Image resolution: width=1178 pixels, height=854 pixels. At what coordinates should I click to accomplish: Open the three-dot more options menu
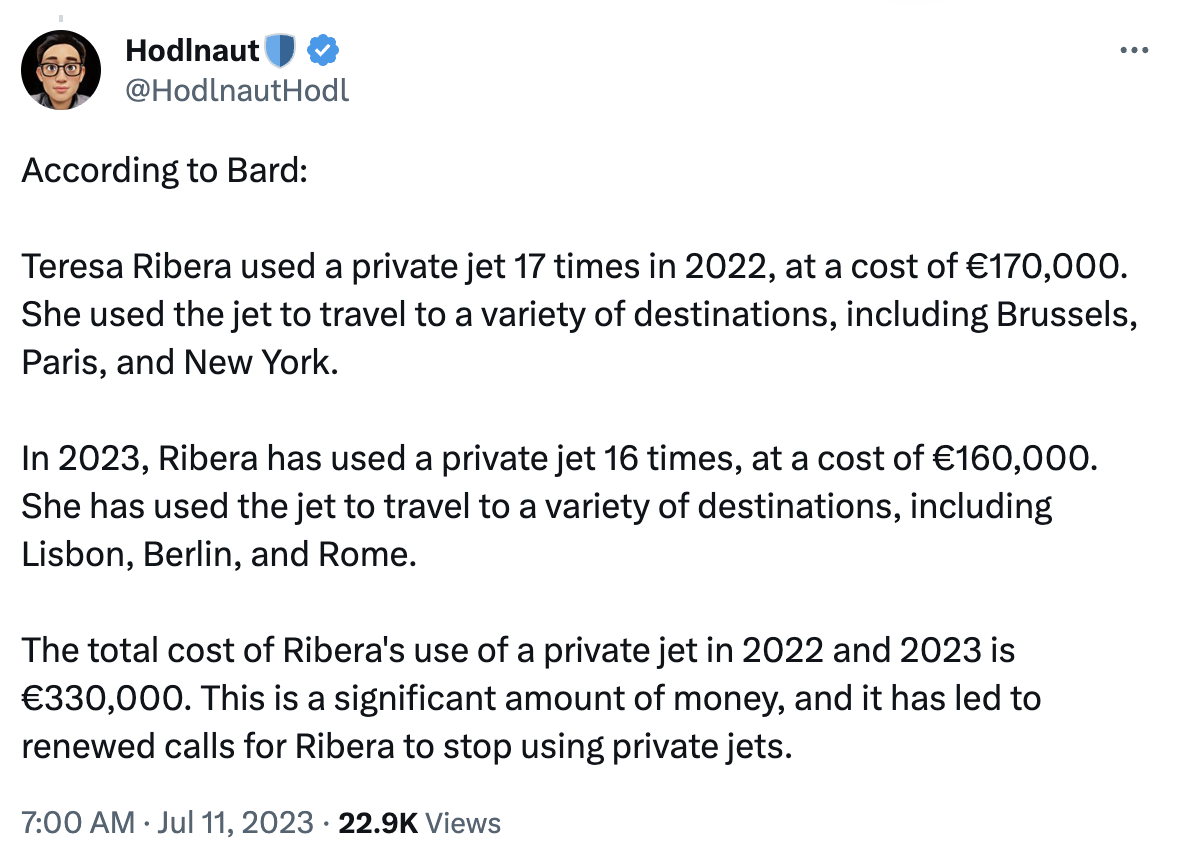pos(1132,50)
